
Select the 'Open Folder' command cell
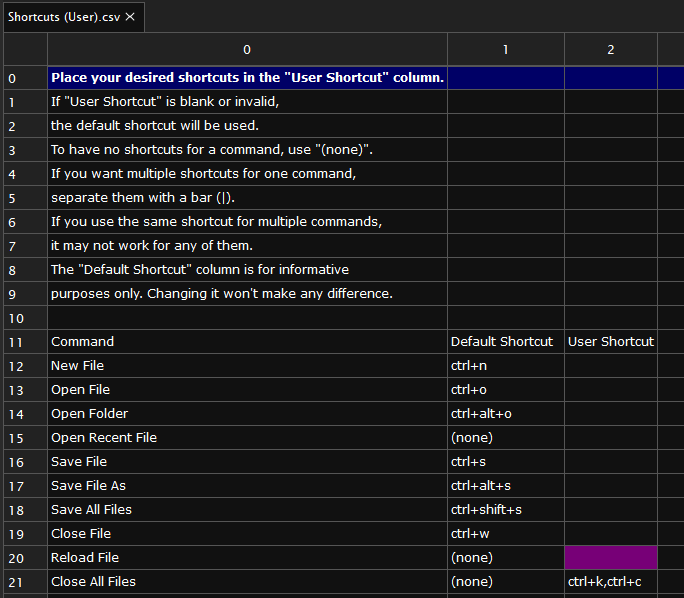[x=247, y=413]
